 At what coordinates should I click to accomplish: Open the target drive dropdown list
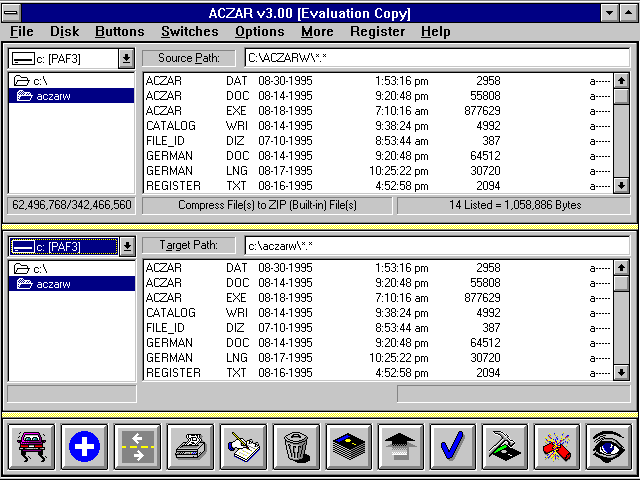click(126, 247)
